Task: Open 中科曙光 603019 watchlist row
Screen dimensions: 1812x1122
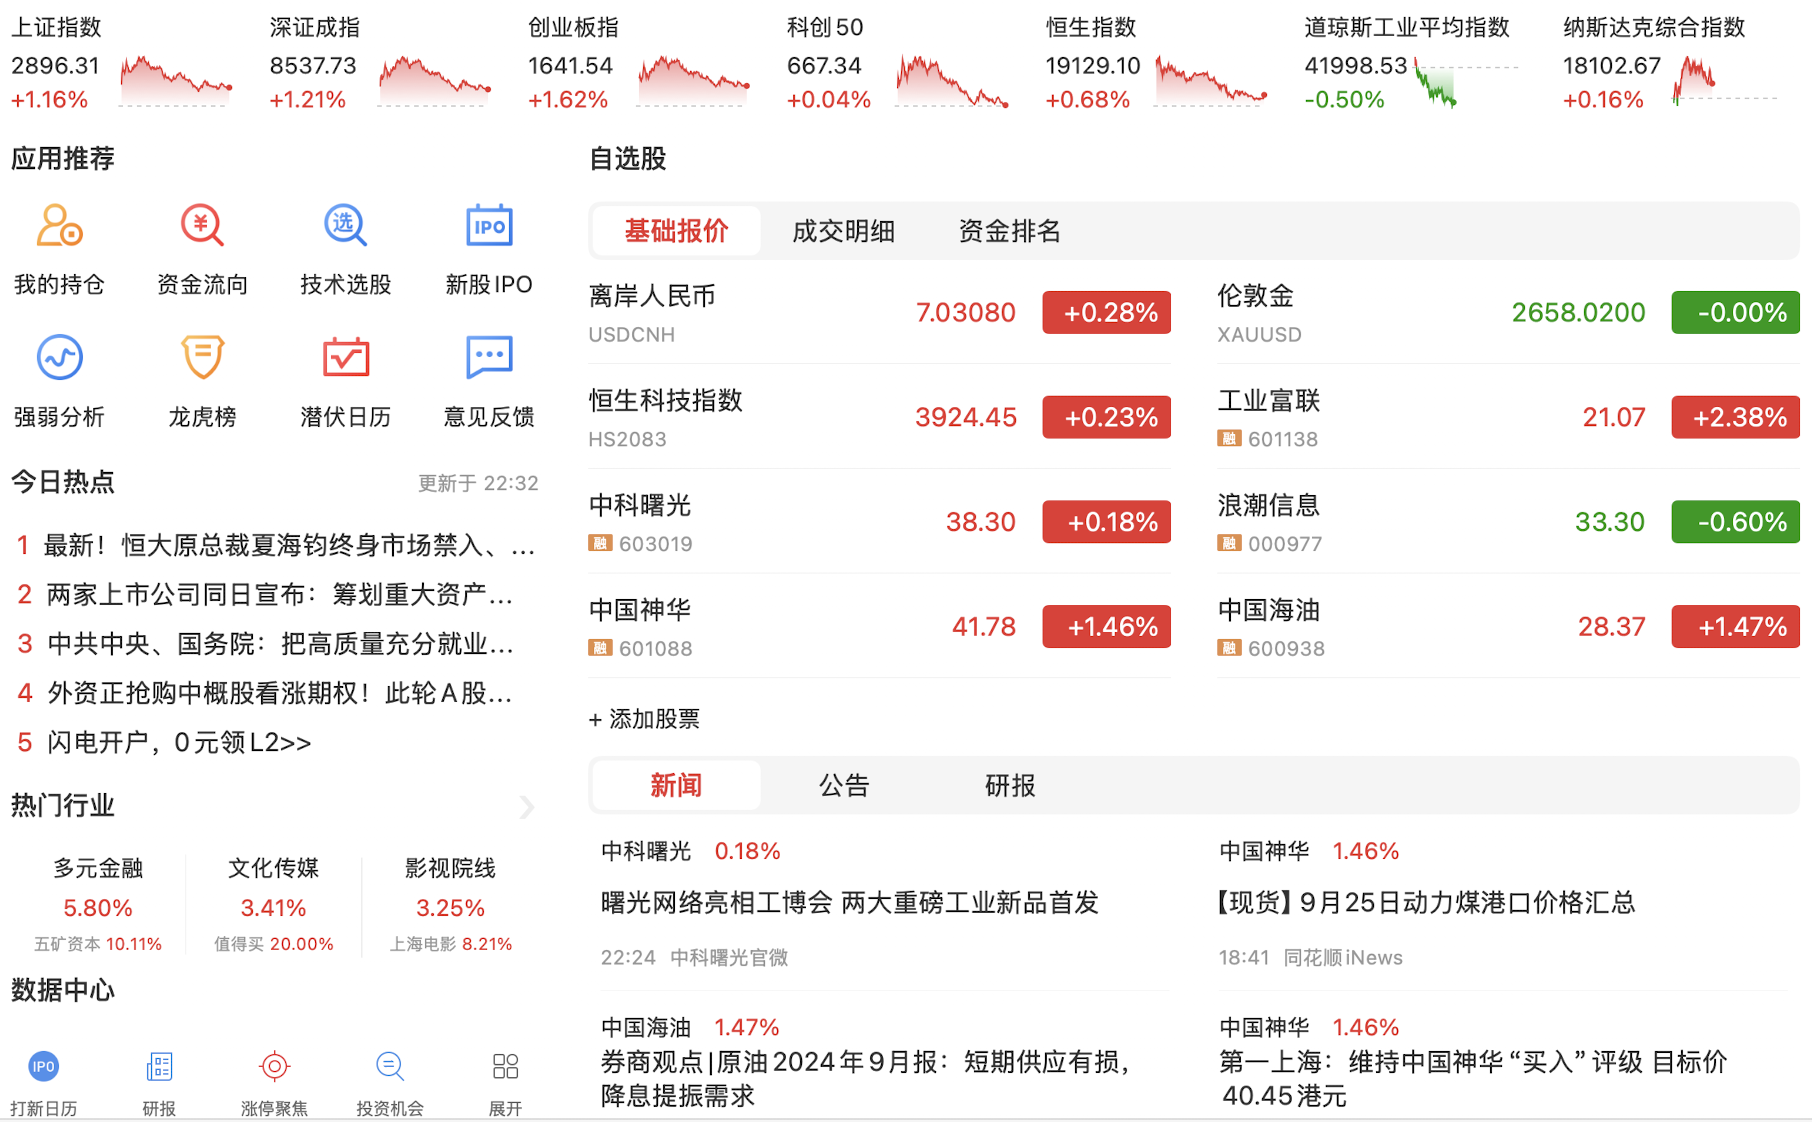Action: click(x=879, y=522)
